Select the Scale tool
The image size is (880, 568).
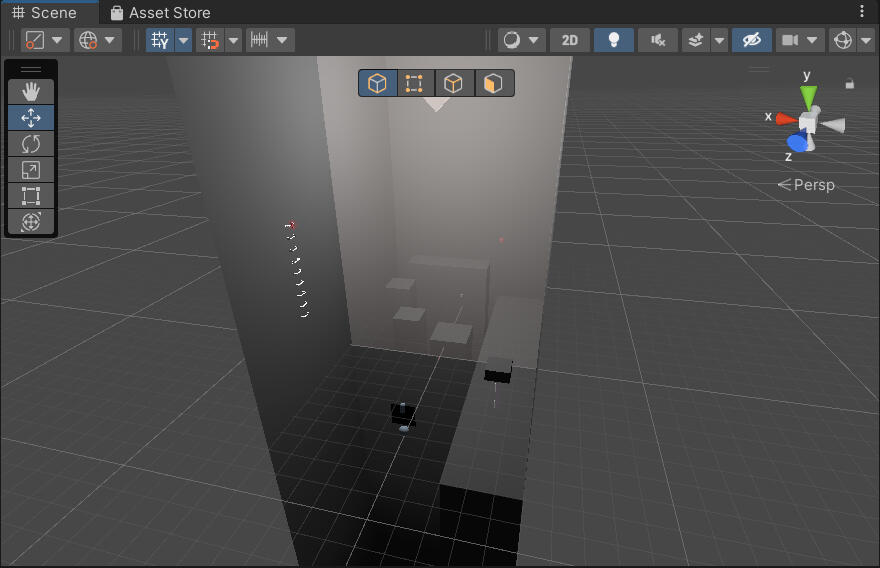31,170
